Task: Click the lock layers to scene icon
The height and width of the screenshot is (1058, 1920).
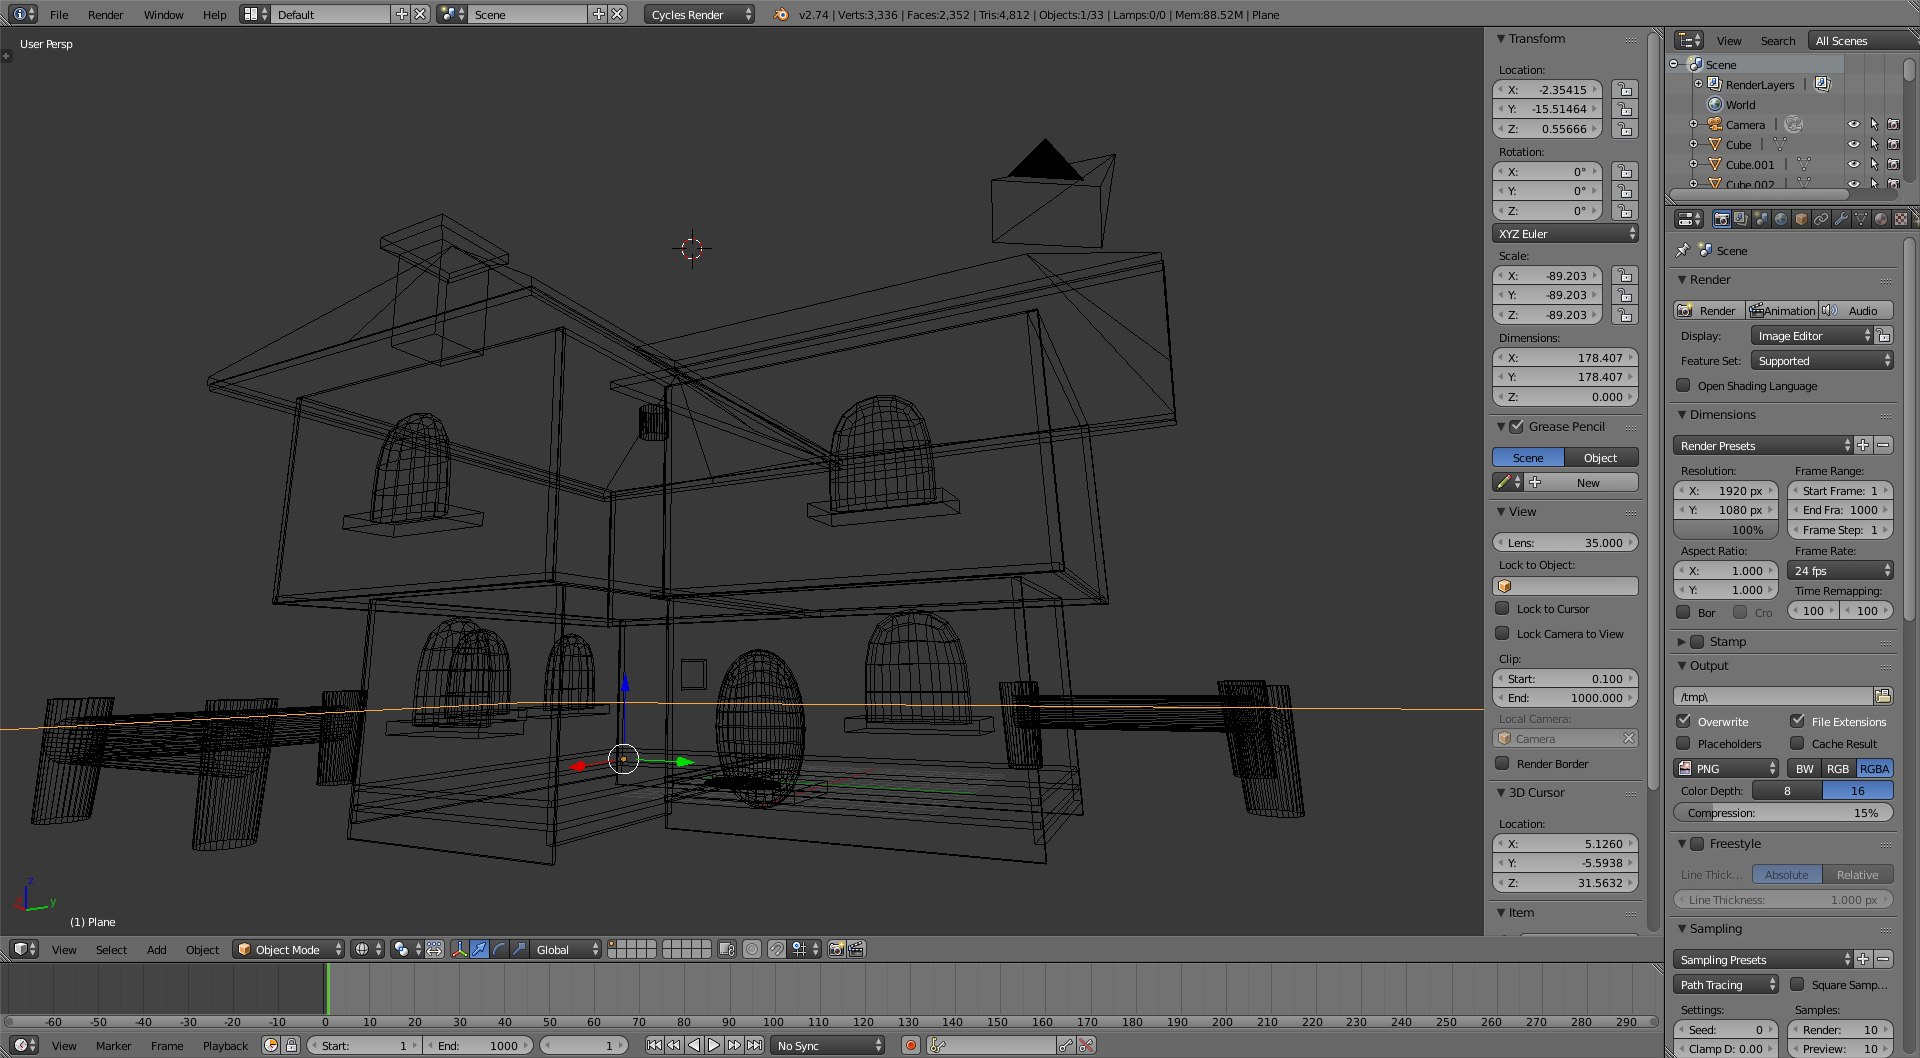Action: tap(727, 949)
